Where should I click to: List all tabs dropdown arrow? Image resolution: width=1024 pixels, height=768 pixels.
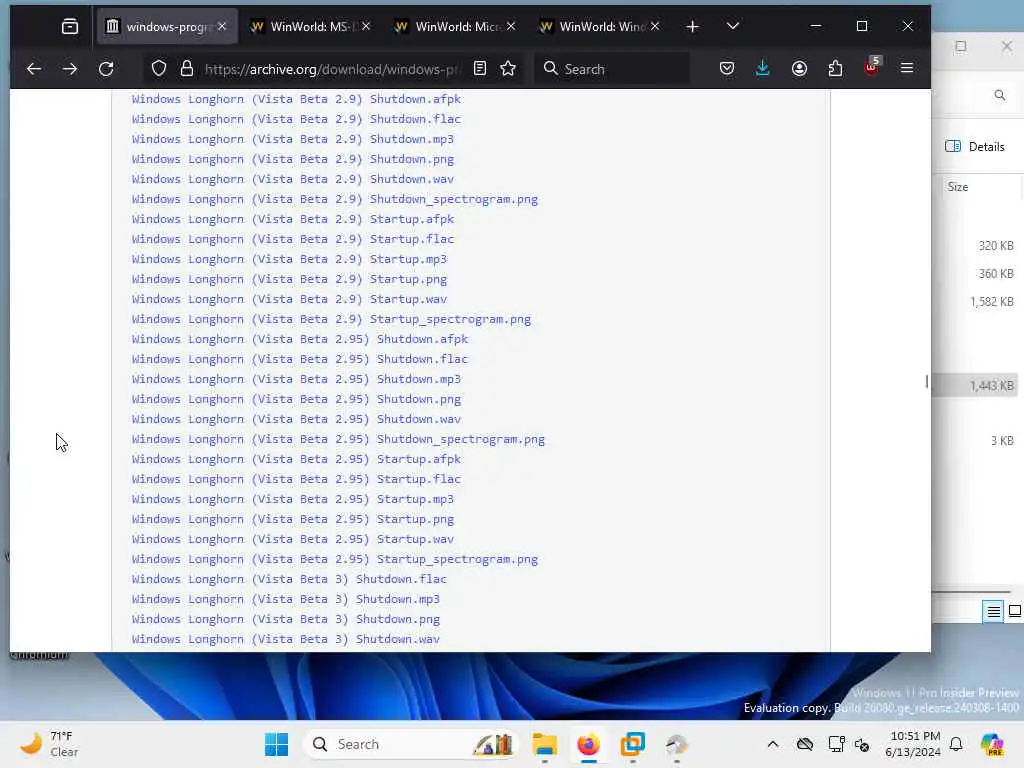(733, 26)
